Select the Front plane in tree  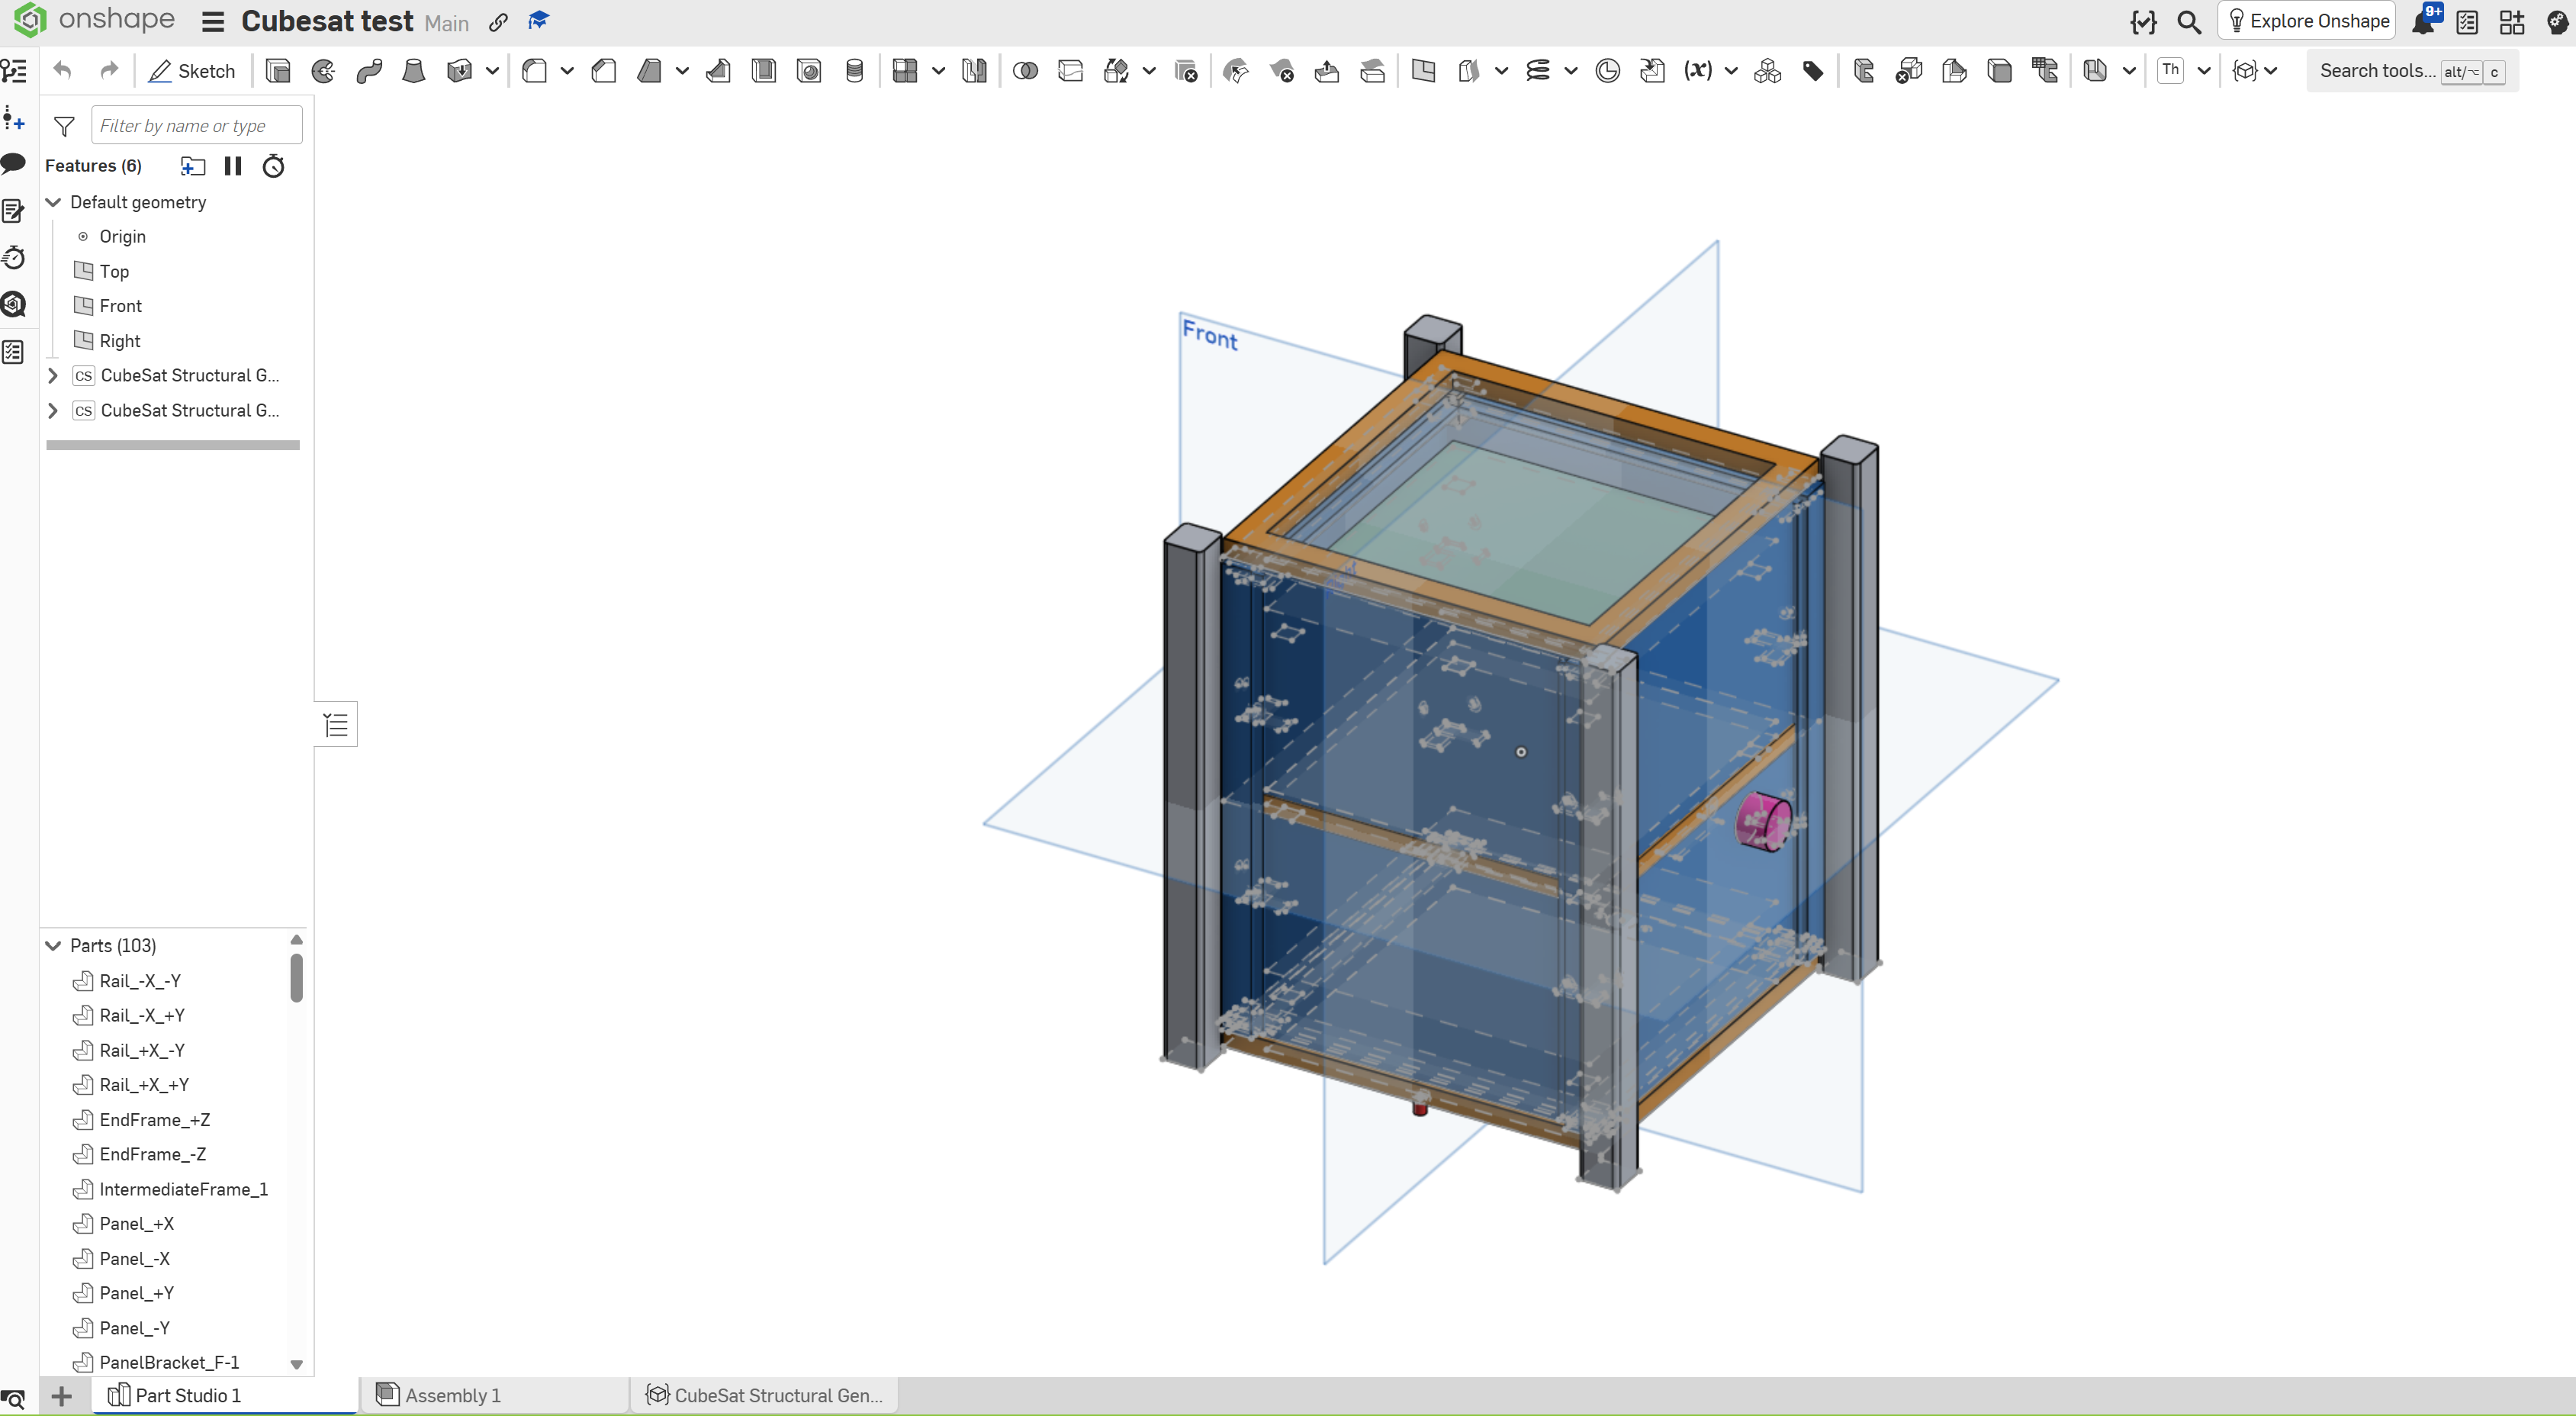point(120,305)
